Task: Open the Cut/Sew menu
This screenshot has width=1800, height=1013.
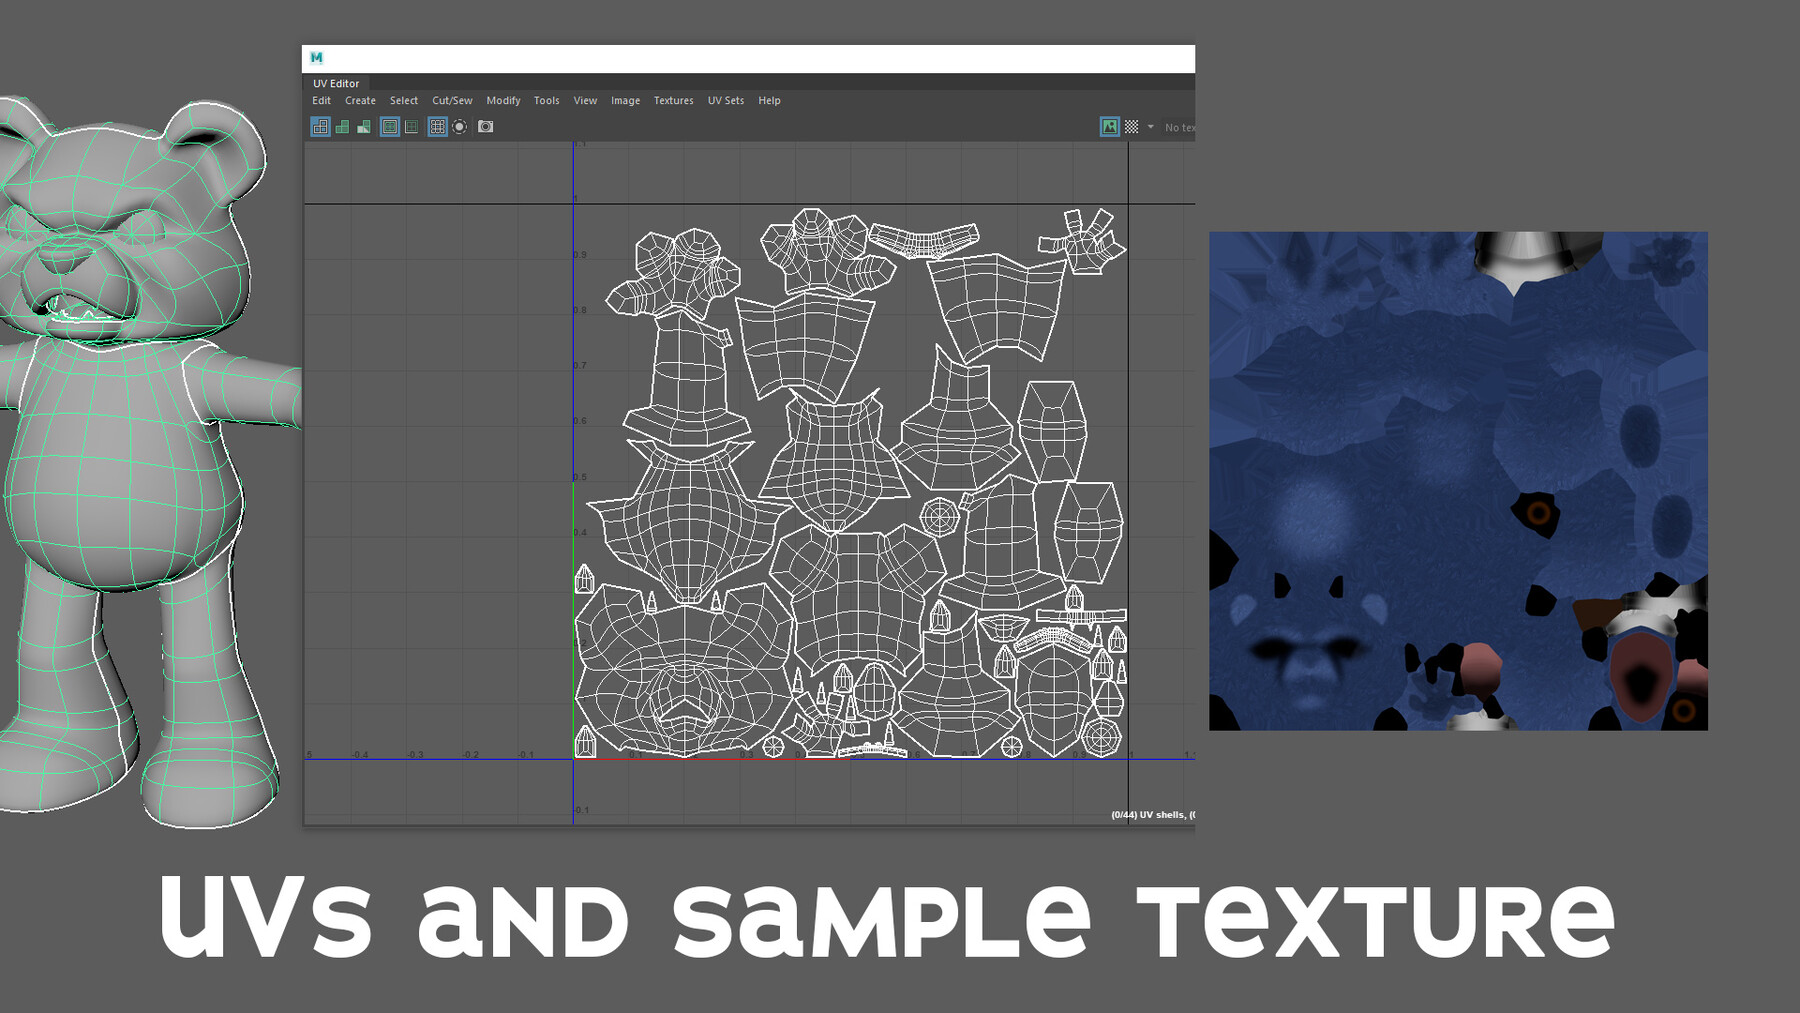Action: pos(452,100)
